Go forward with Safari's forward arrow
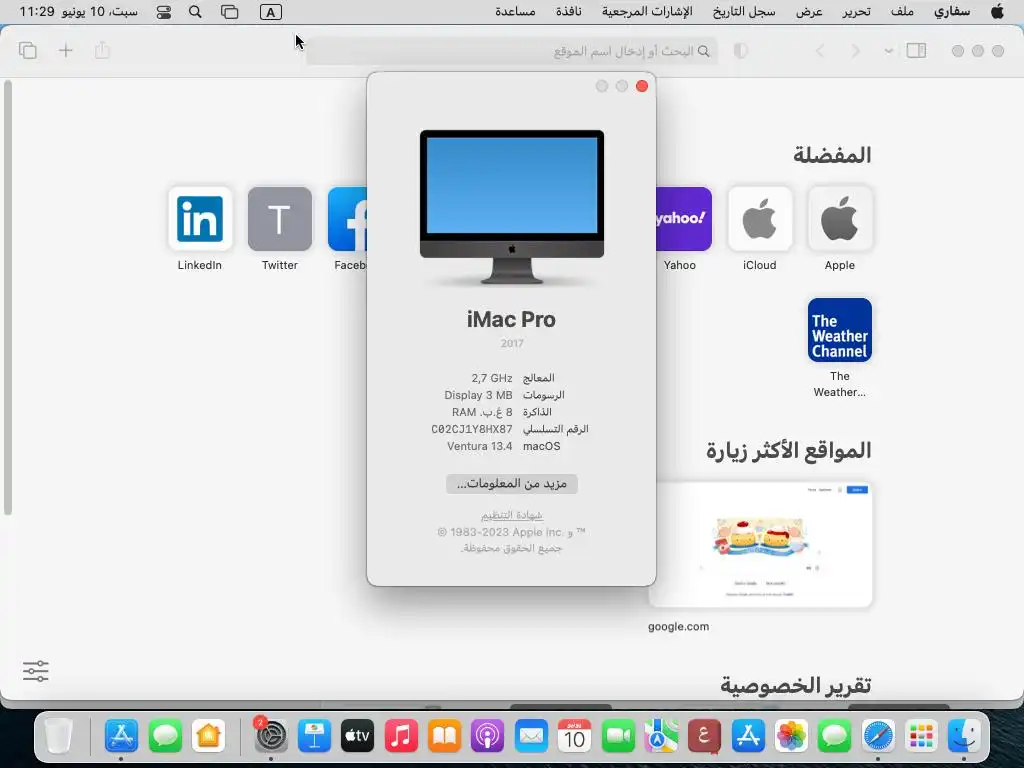The height and width of the screenshot is (768, 1024). pos(856,51)
